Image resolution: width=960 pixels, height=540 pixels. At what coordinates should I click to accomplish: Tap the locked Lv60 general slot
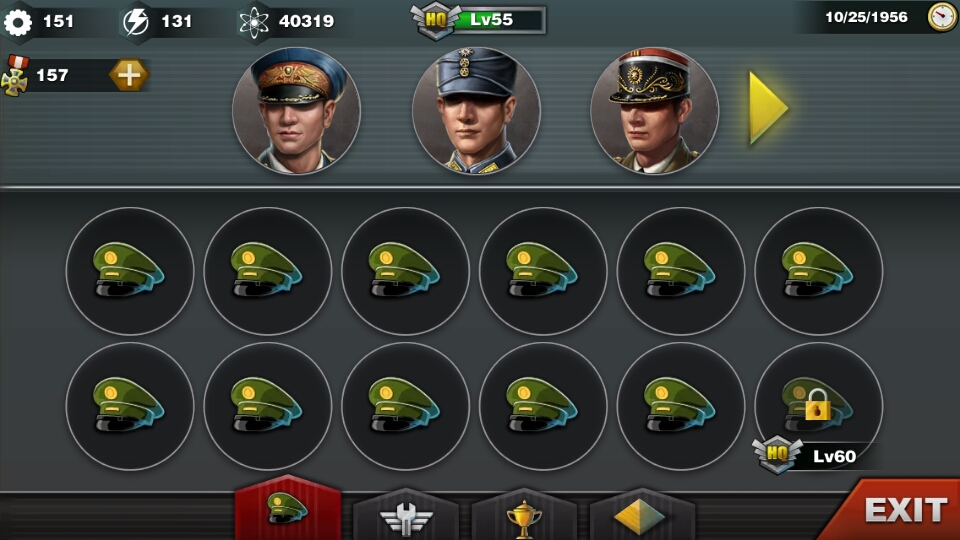point(819,407)
